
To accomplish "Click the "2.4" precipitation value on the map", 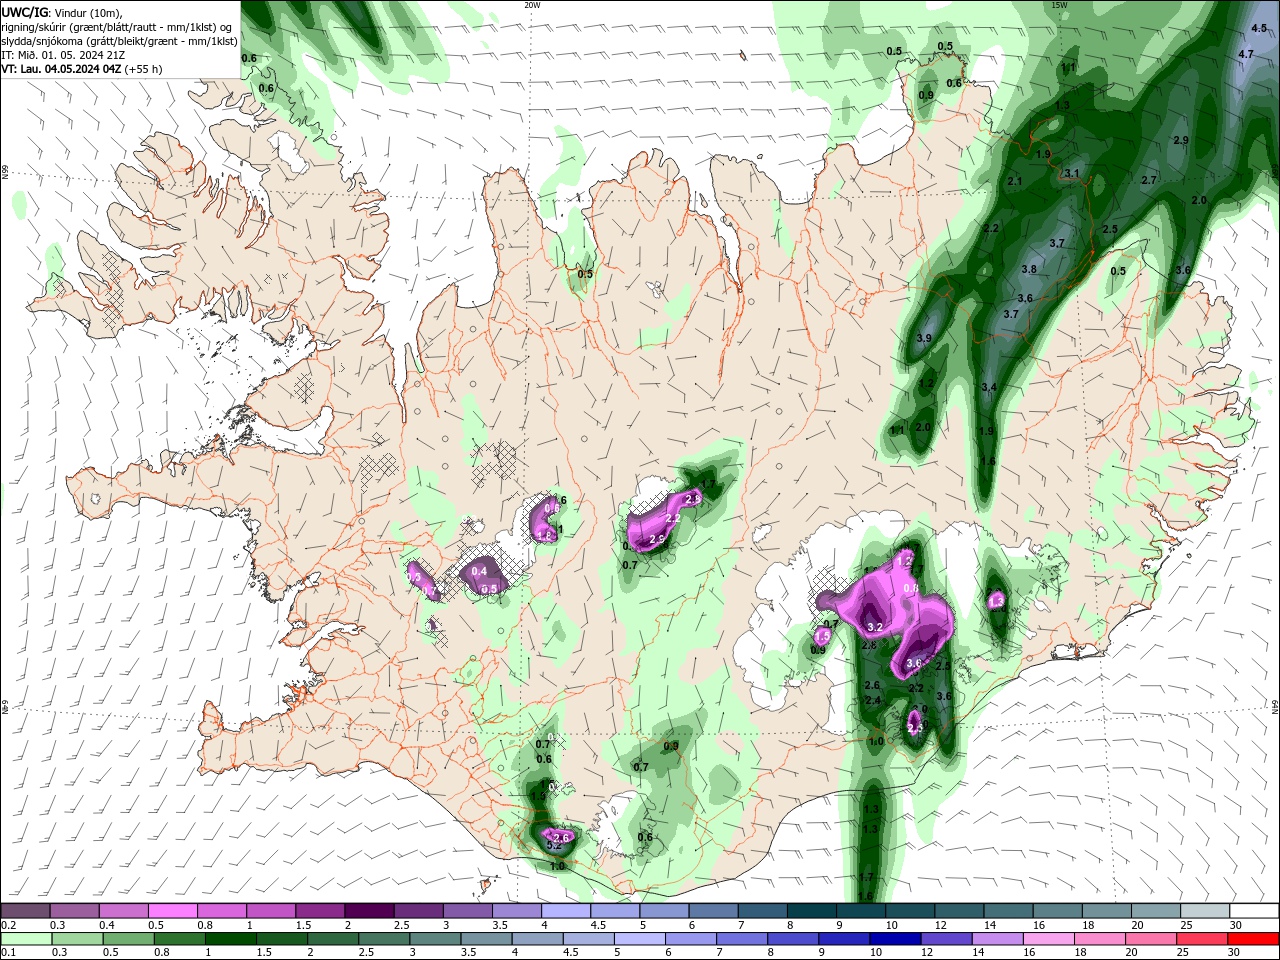I will tap(872, 701).
